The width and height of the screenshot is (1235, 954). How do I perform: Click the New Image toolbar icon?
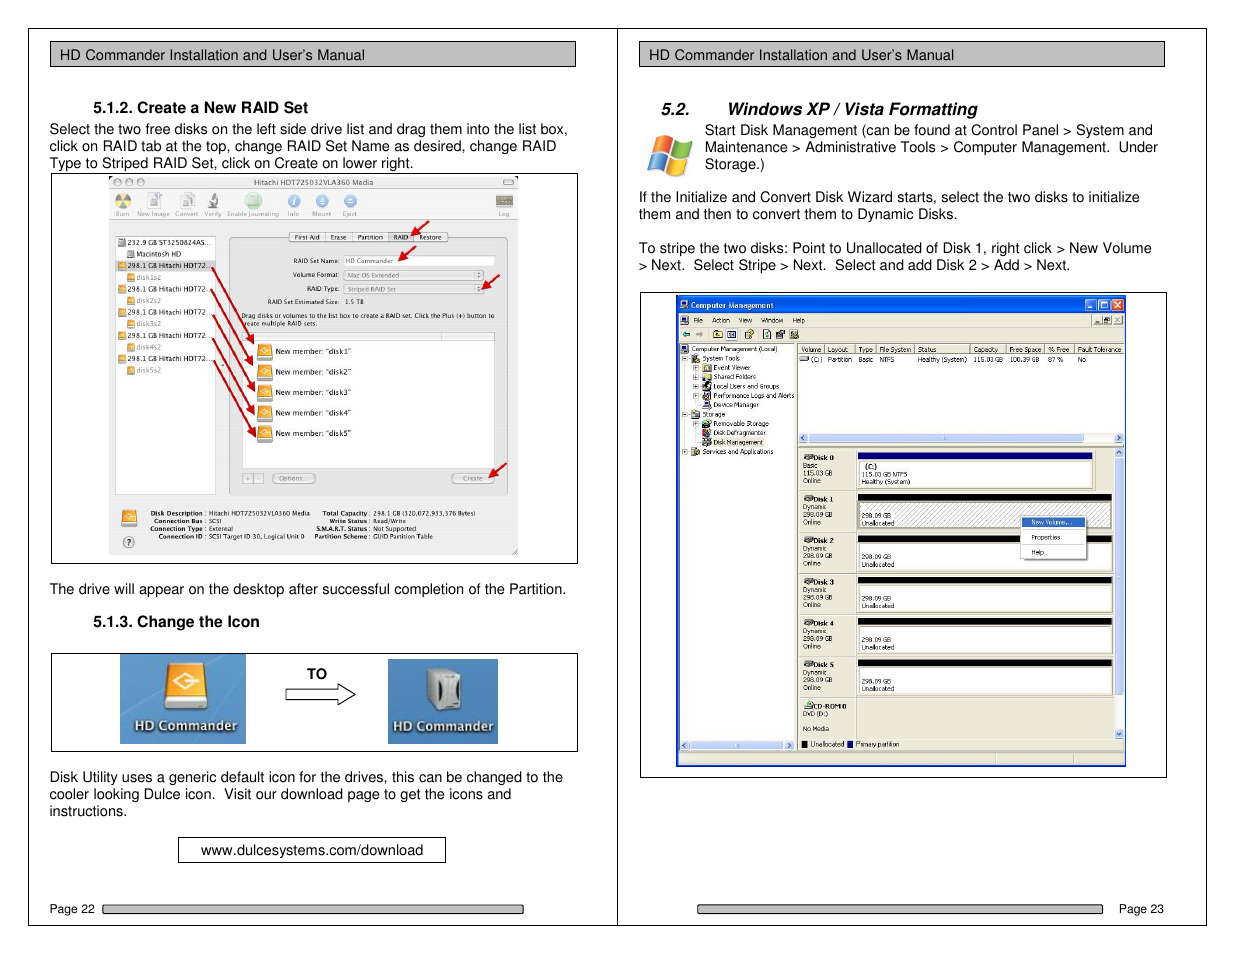pos(155,201)
